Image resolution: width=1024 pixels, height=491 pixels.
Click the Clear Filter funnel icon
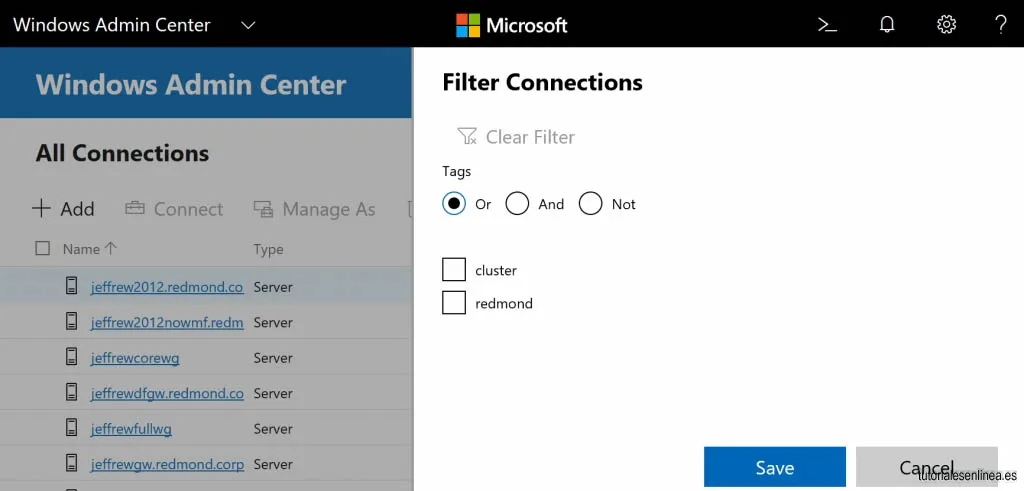[x=467, y=136]
